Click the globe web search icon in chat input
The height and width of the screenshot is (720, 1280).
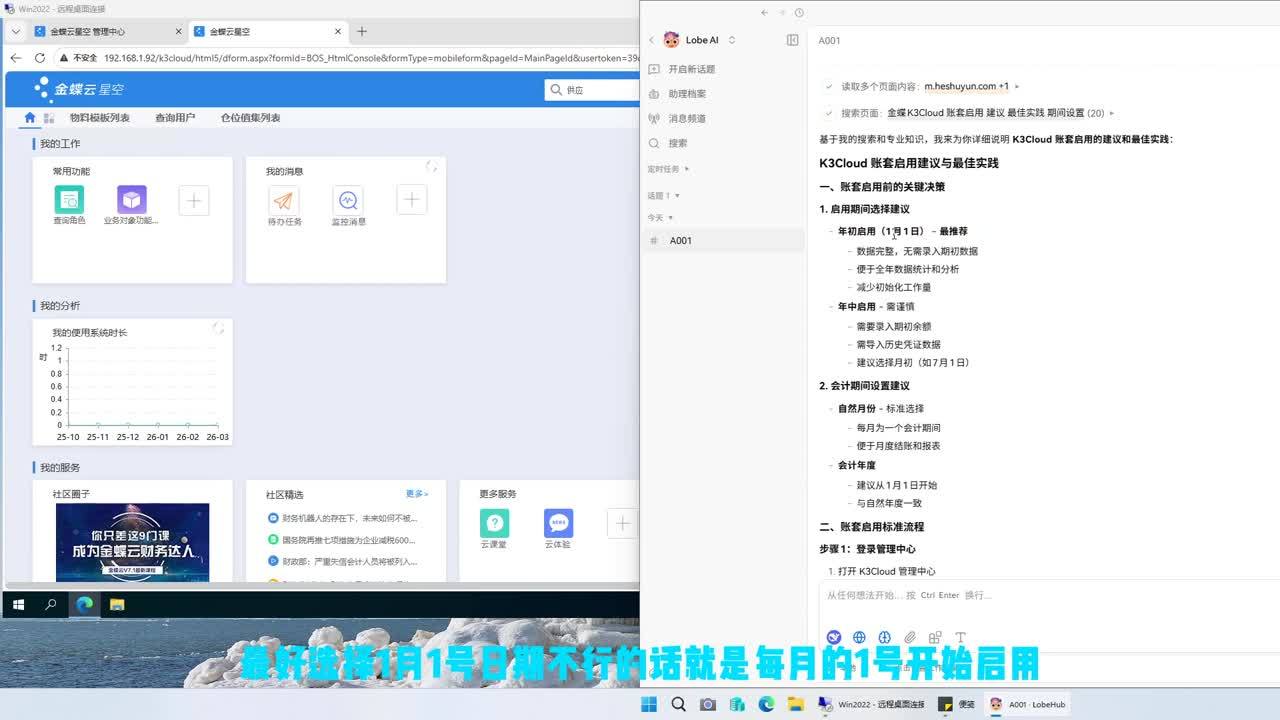(x=859, y=637)
